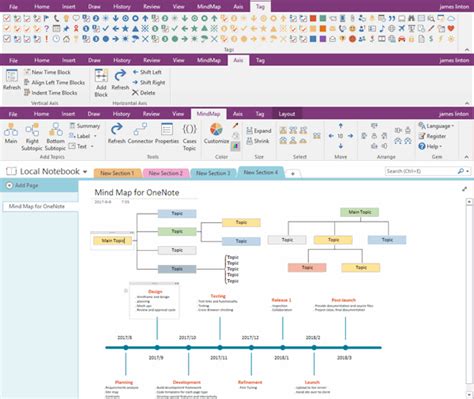
Task: Switch to New Section 2 tab
Action: tap(165, 173)
